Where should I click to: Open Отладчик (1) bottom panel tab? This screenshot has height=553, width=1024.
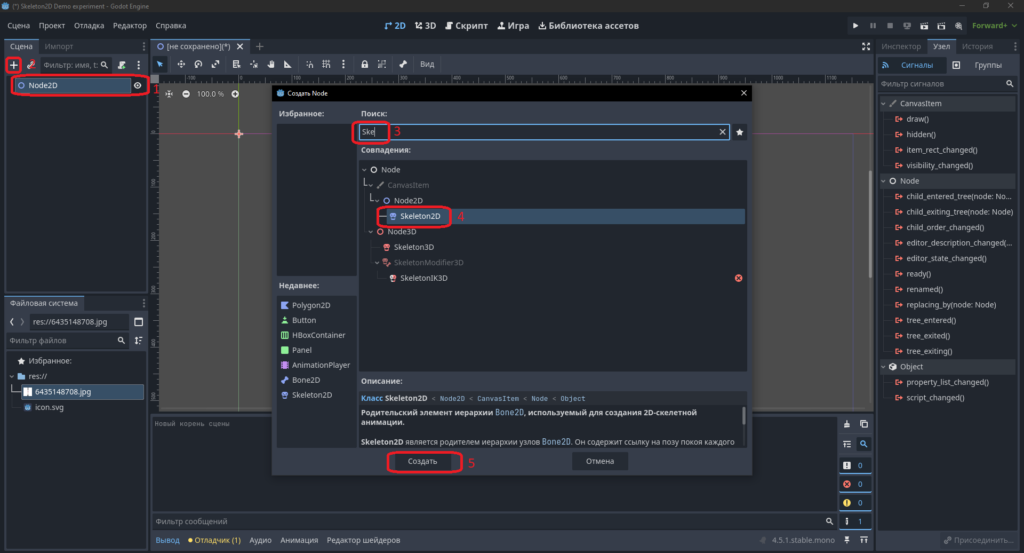click(214, 540)
